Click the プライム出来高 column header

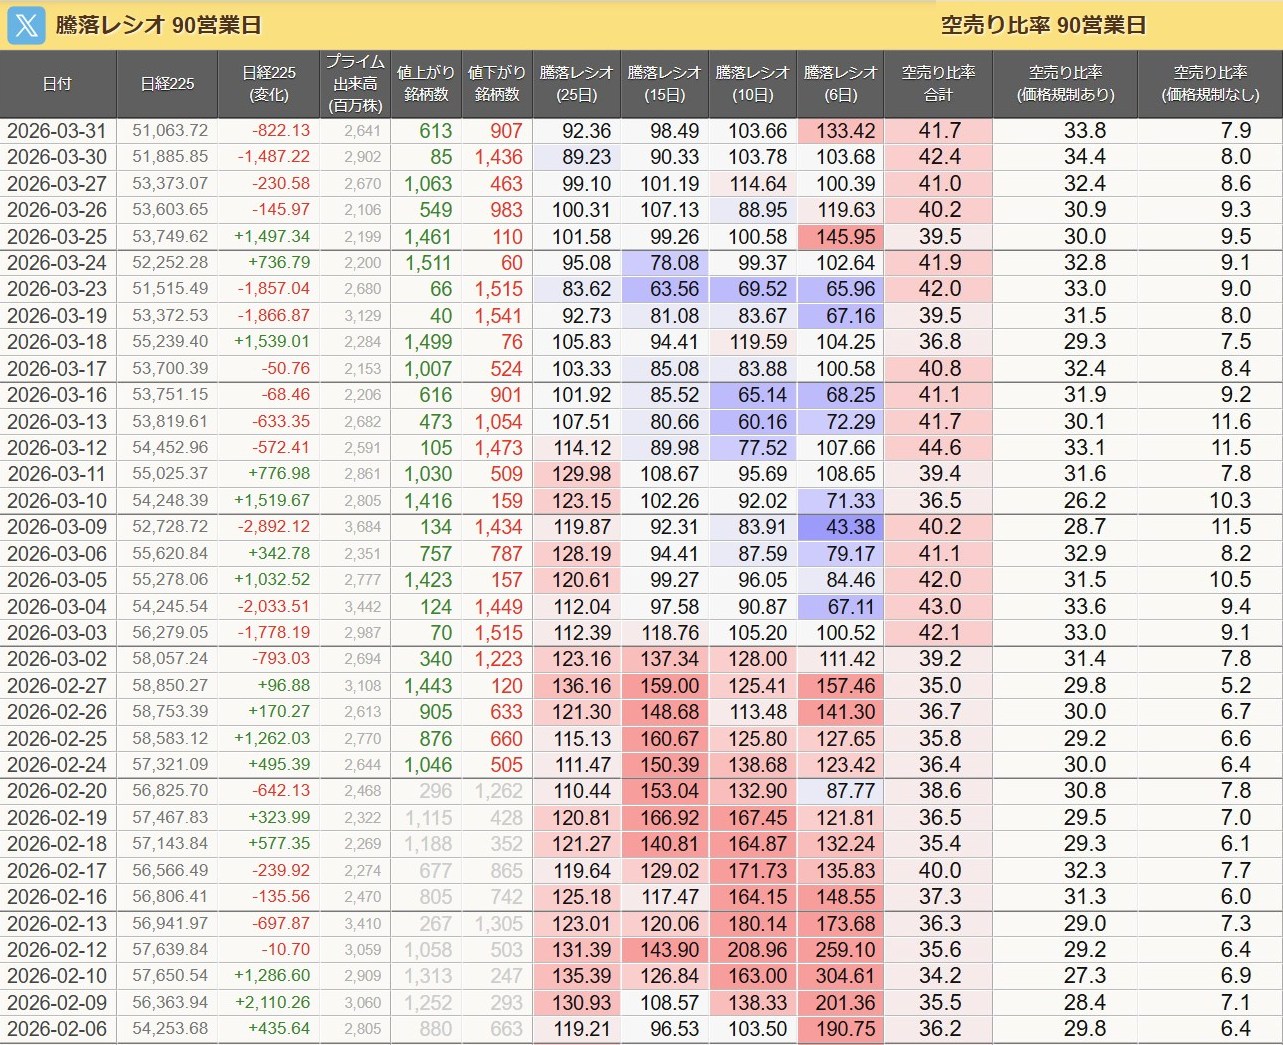(x=355, y=84)
